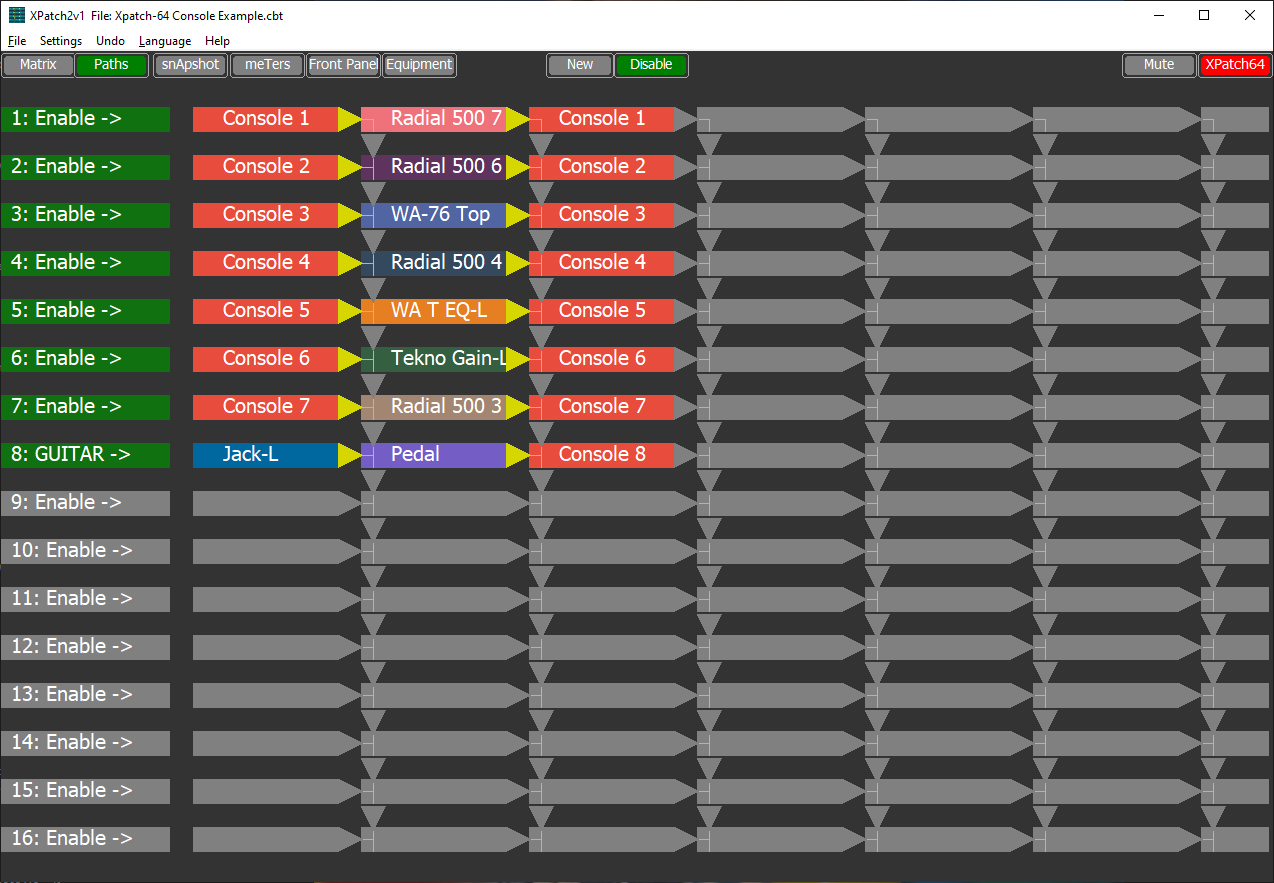Image resolution: width=1274 pixels, height=883 pixels.
Task: Toggle path 3: Enable
Action: coord(85,215)
